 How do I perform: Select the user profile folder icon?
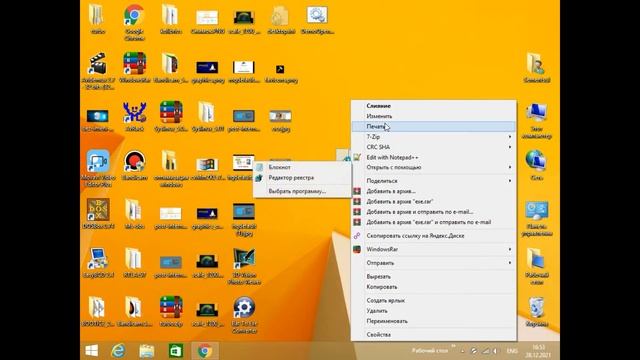(x=536, y=65)
